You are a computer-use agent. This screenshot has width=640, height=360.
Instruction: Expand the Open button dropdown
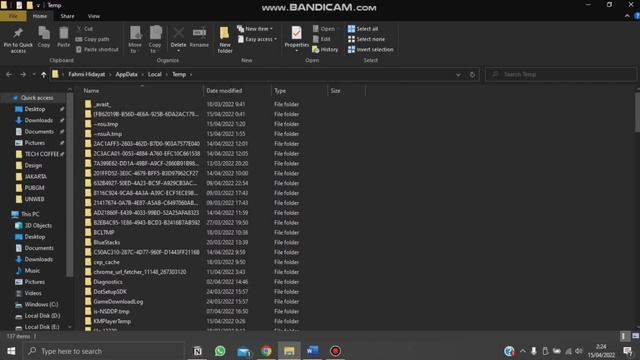(x=338, y=29)
